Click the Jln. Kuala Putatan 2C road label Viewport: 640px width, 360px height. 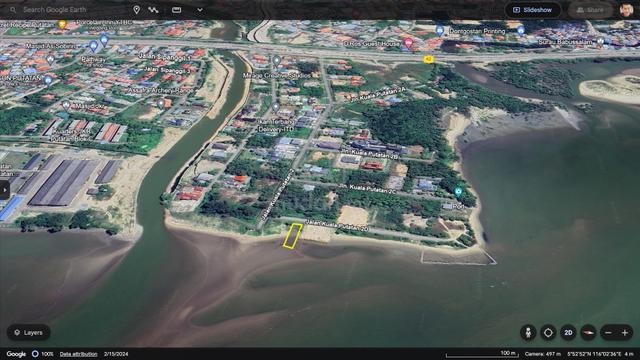[367, 189]
